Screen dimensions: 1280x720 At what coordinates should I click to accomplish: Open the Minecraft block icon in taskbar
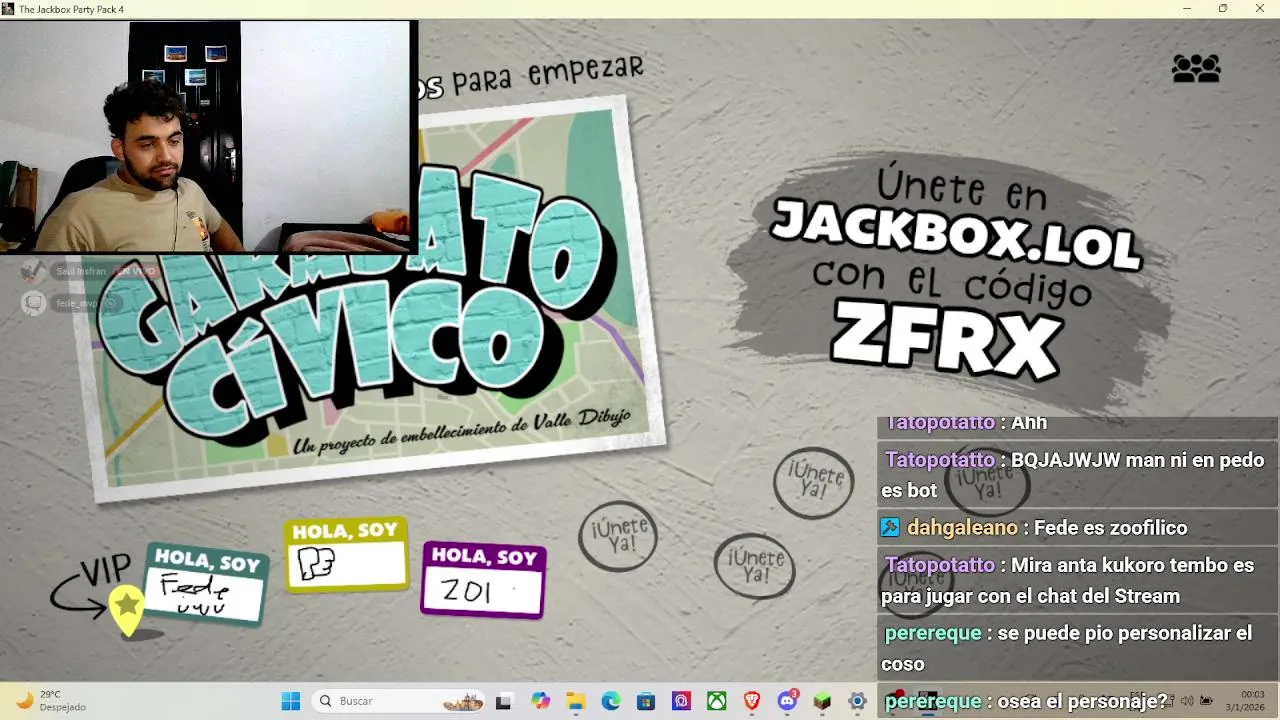822,701
